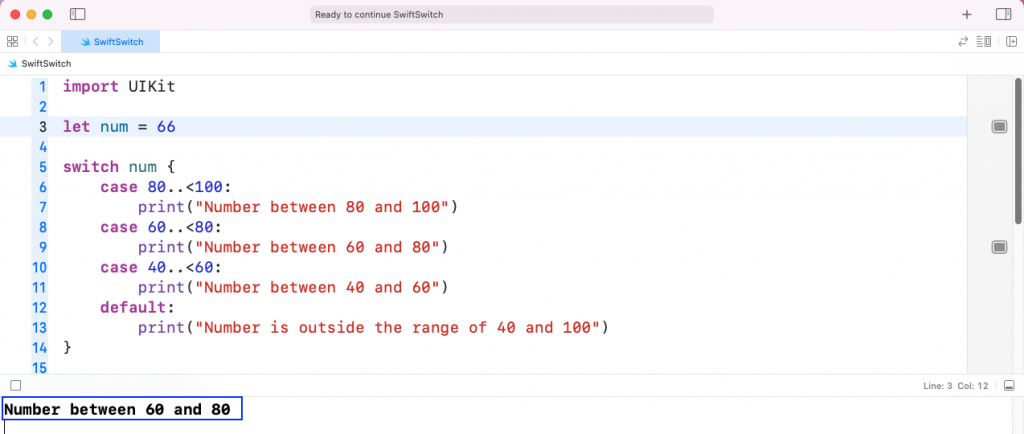Click line number 12 in the gutter
The width and height of the screenshot is (1024, 434).
pyautogui.click(x=39, y=307)
